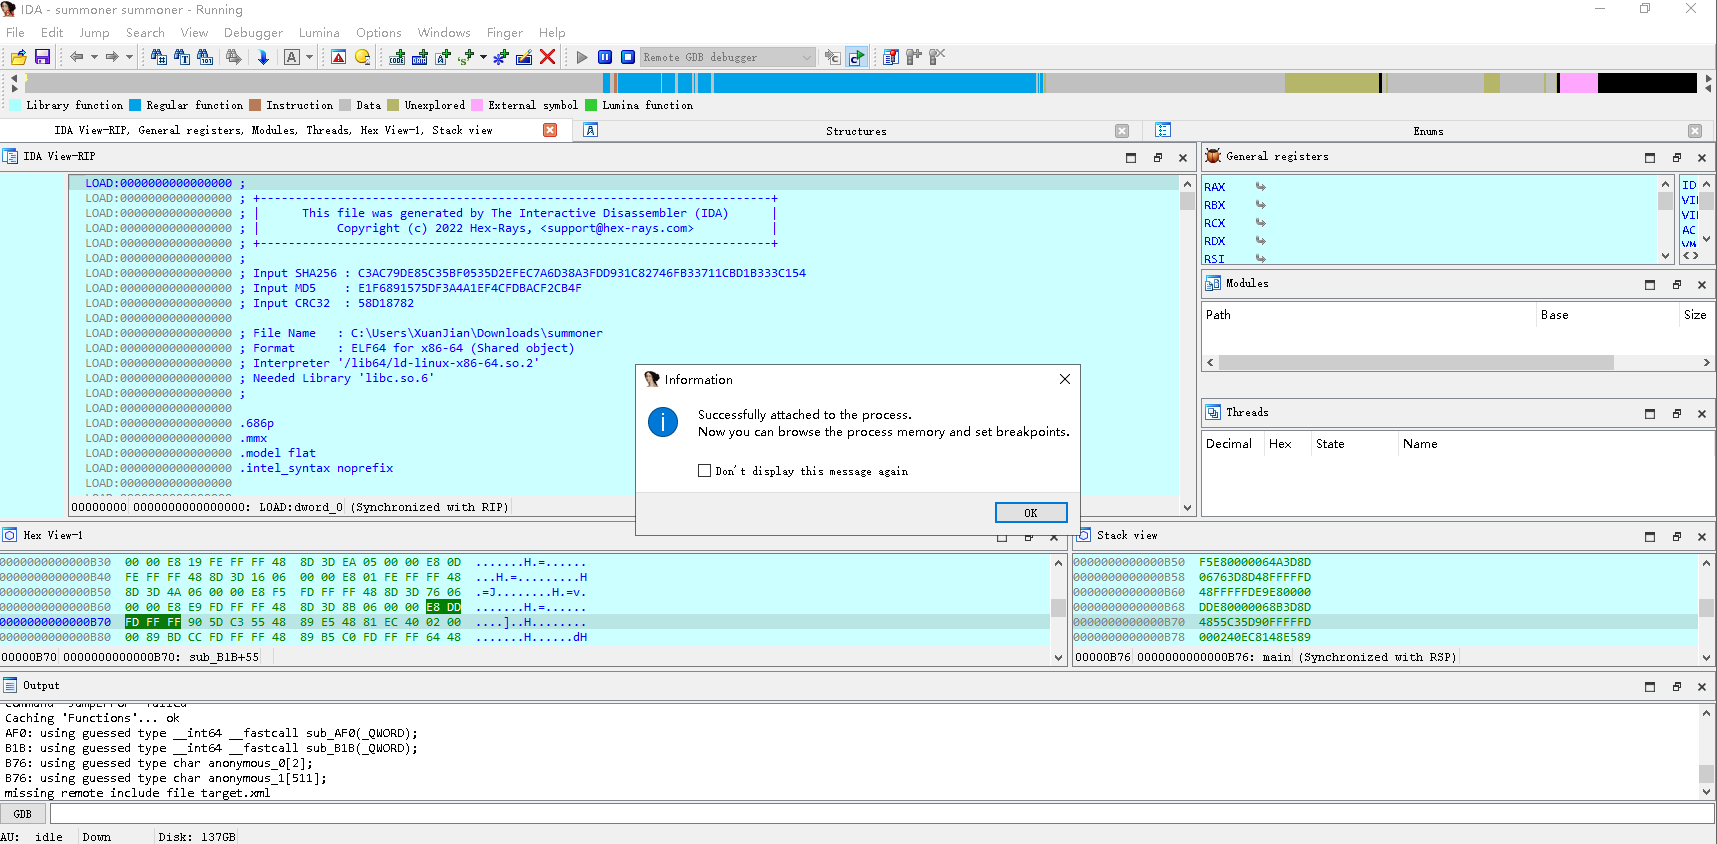Screen dimensions: 1717x844
Task: Jump forward with the right arrow icon
Action: [x=112, y=57]
